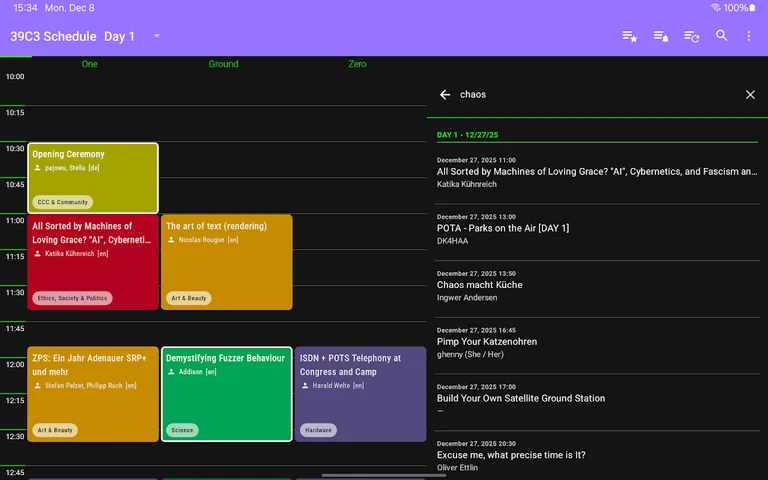Click speaker icon next to Addison
The width and height of the screenshot is (768, 480).
coord(171,372)
